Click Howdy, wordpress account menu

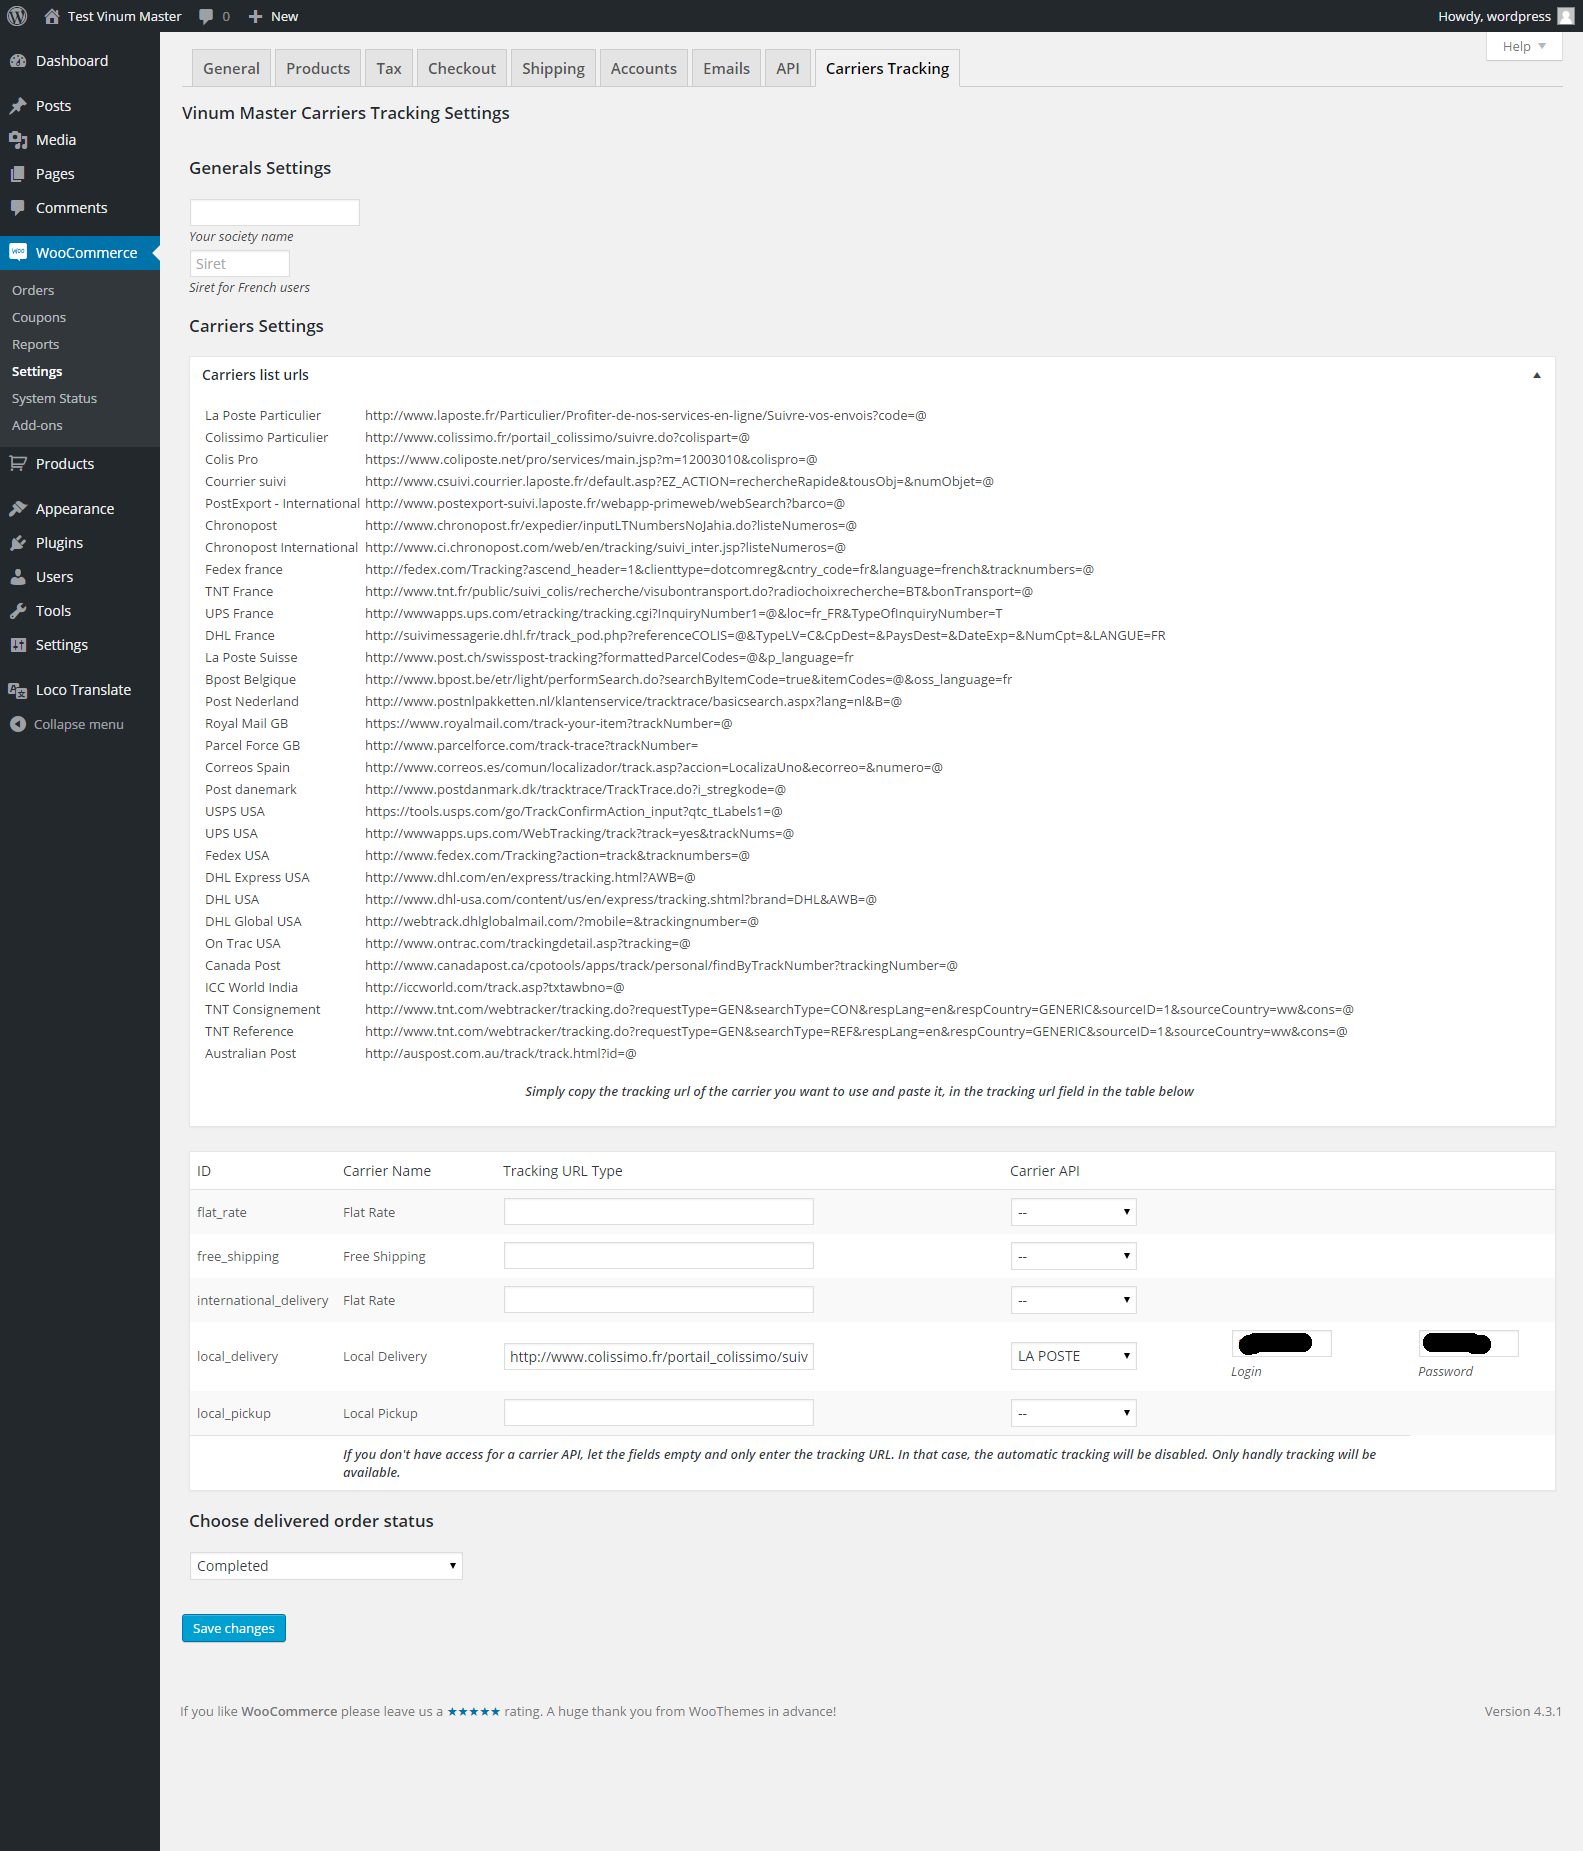tap(1506, 16)
